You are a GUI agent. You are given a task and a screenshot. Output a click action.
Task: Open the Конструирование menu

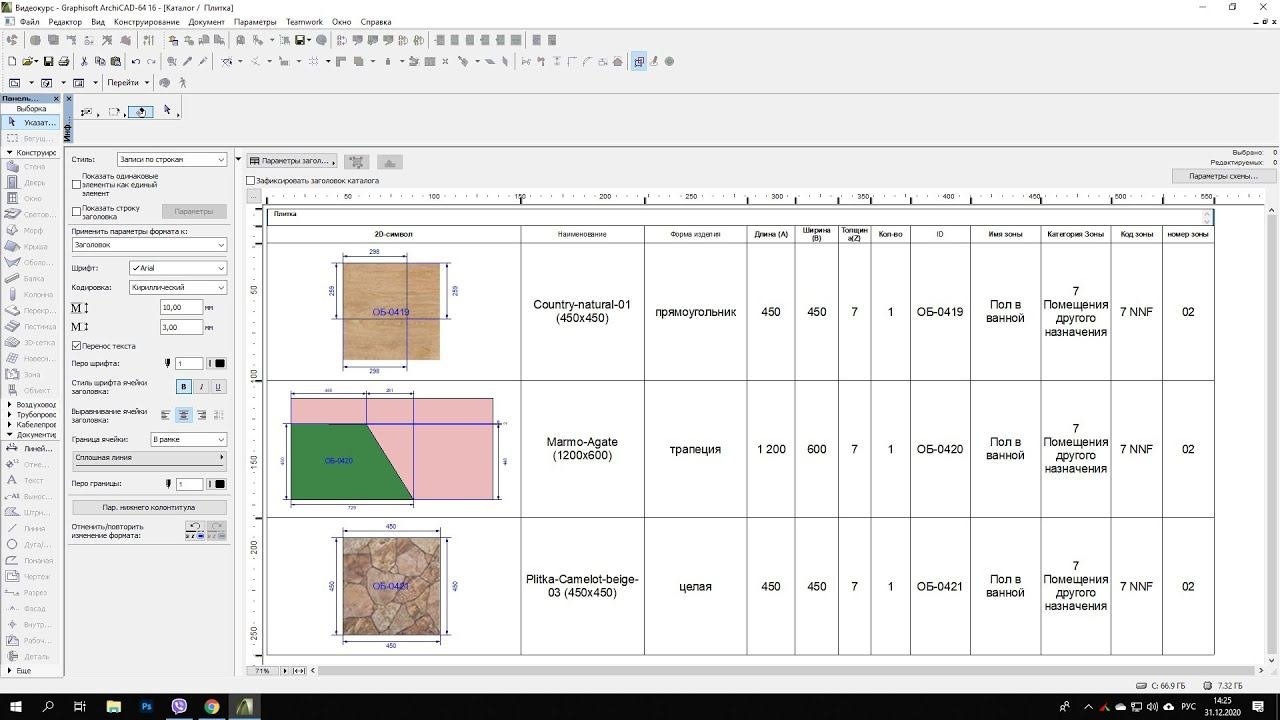pos(147,22)
